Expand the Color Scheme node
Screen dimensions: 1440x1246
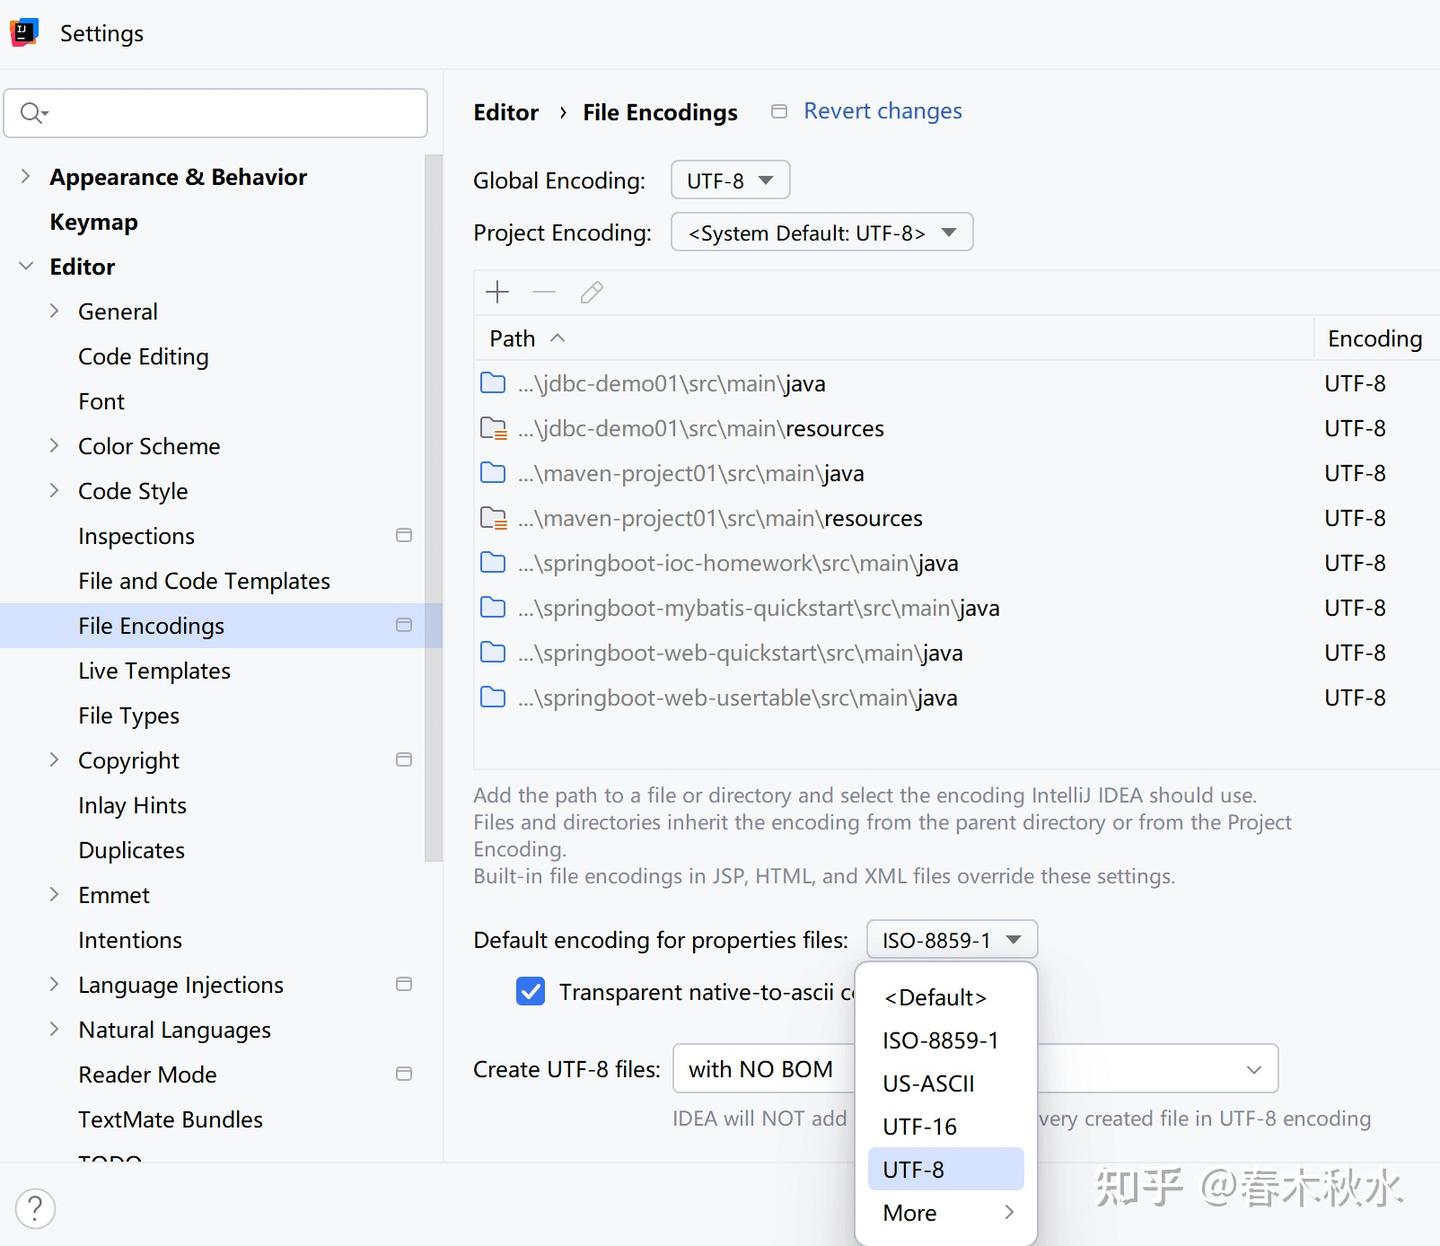point(54,446)
